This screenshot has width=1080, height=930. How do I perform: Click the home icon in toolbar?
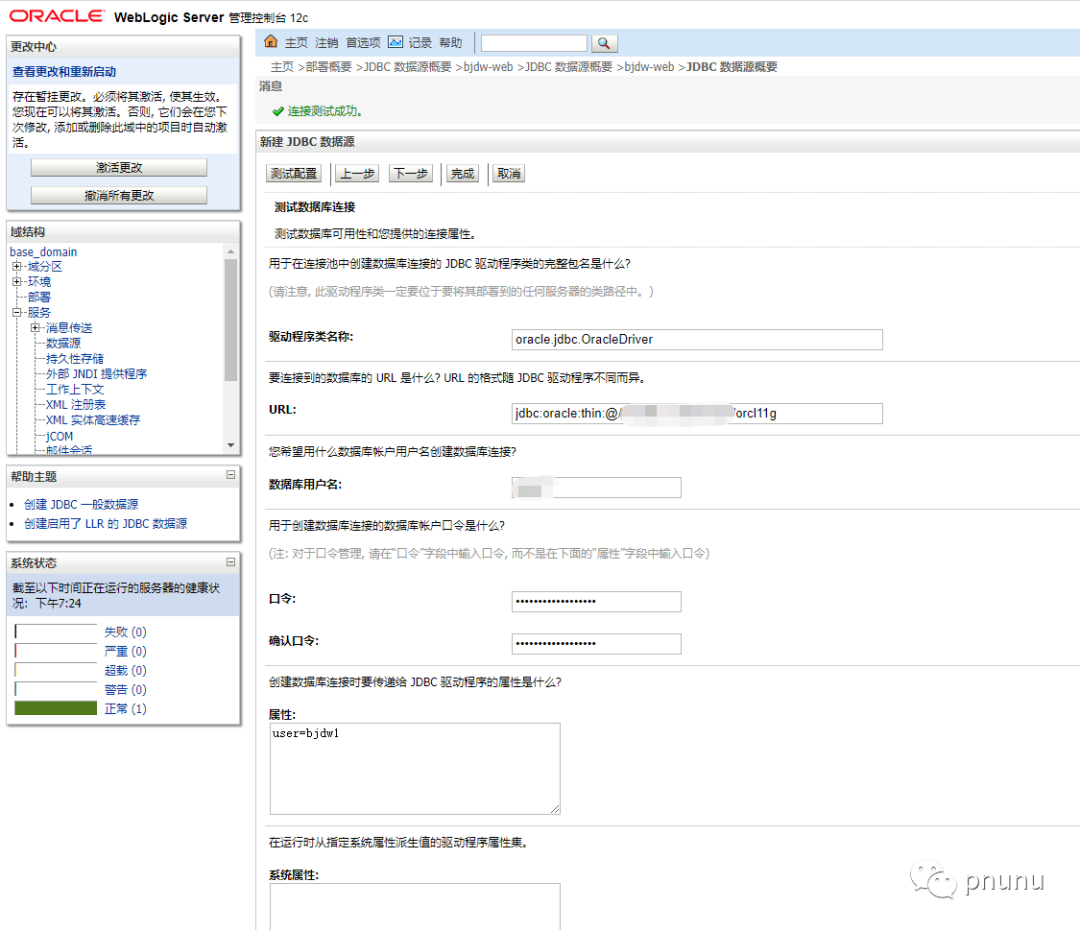click(271, 42)
